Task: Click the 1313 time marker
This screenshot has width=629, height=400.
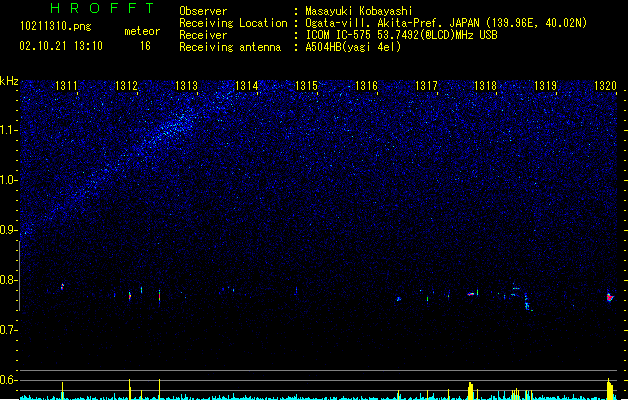Action: point(186,86)
